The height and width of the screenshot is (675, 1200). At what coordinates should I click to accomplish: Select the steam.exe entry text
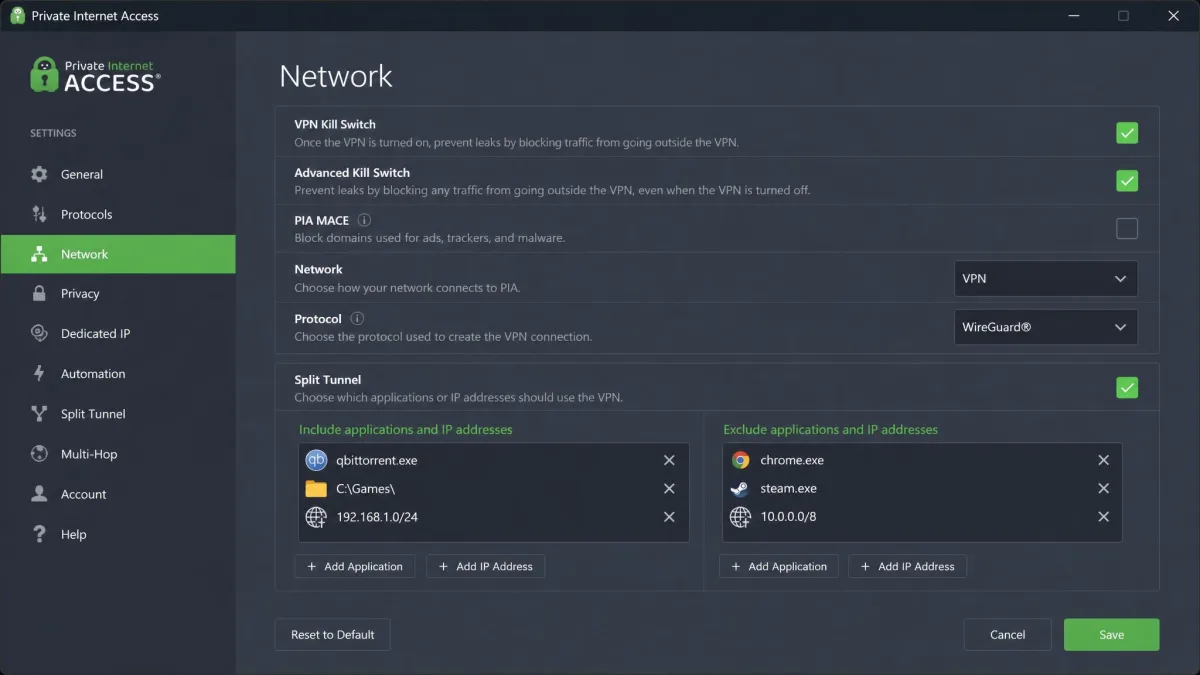coord(788,489)
